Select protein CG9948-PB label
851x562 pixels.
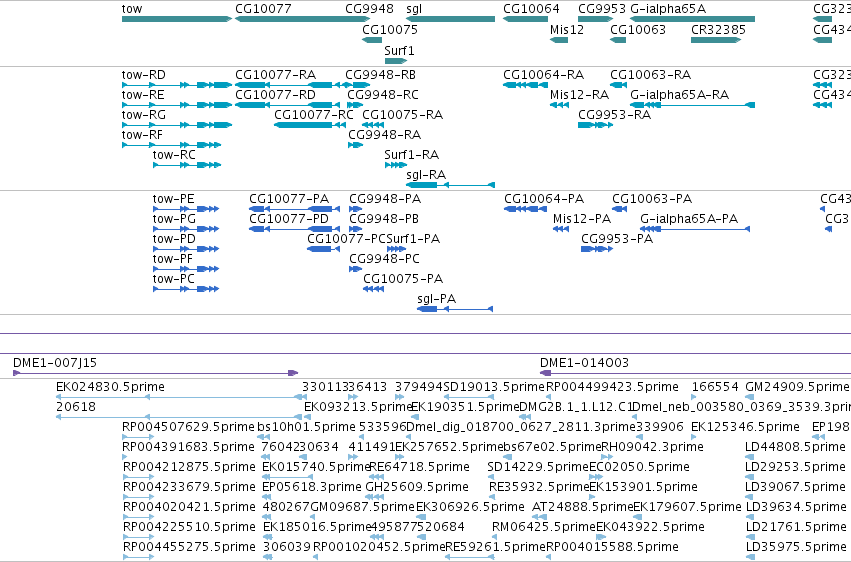(x=384, y=219)
